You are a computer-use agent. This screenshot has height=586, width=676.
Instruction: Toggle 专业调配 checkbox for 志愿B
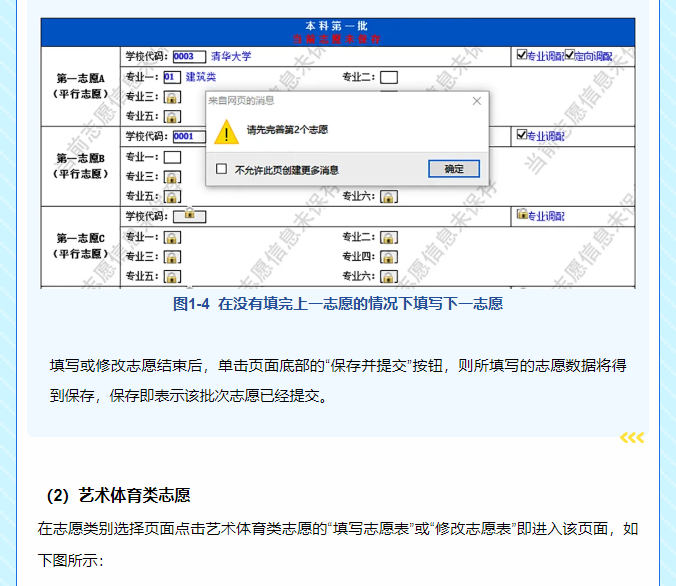(x=521, y=134)
